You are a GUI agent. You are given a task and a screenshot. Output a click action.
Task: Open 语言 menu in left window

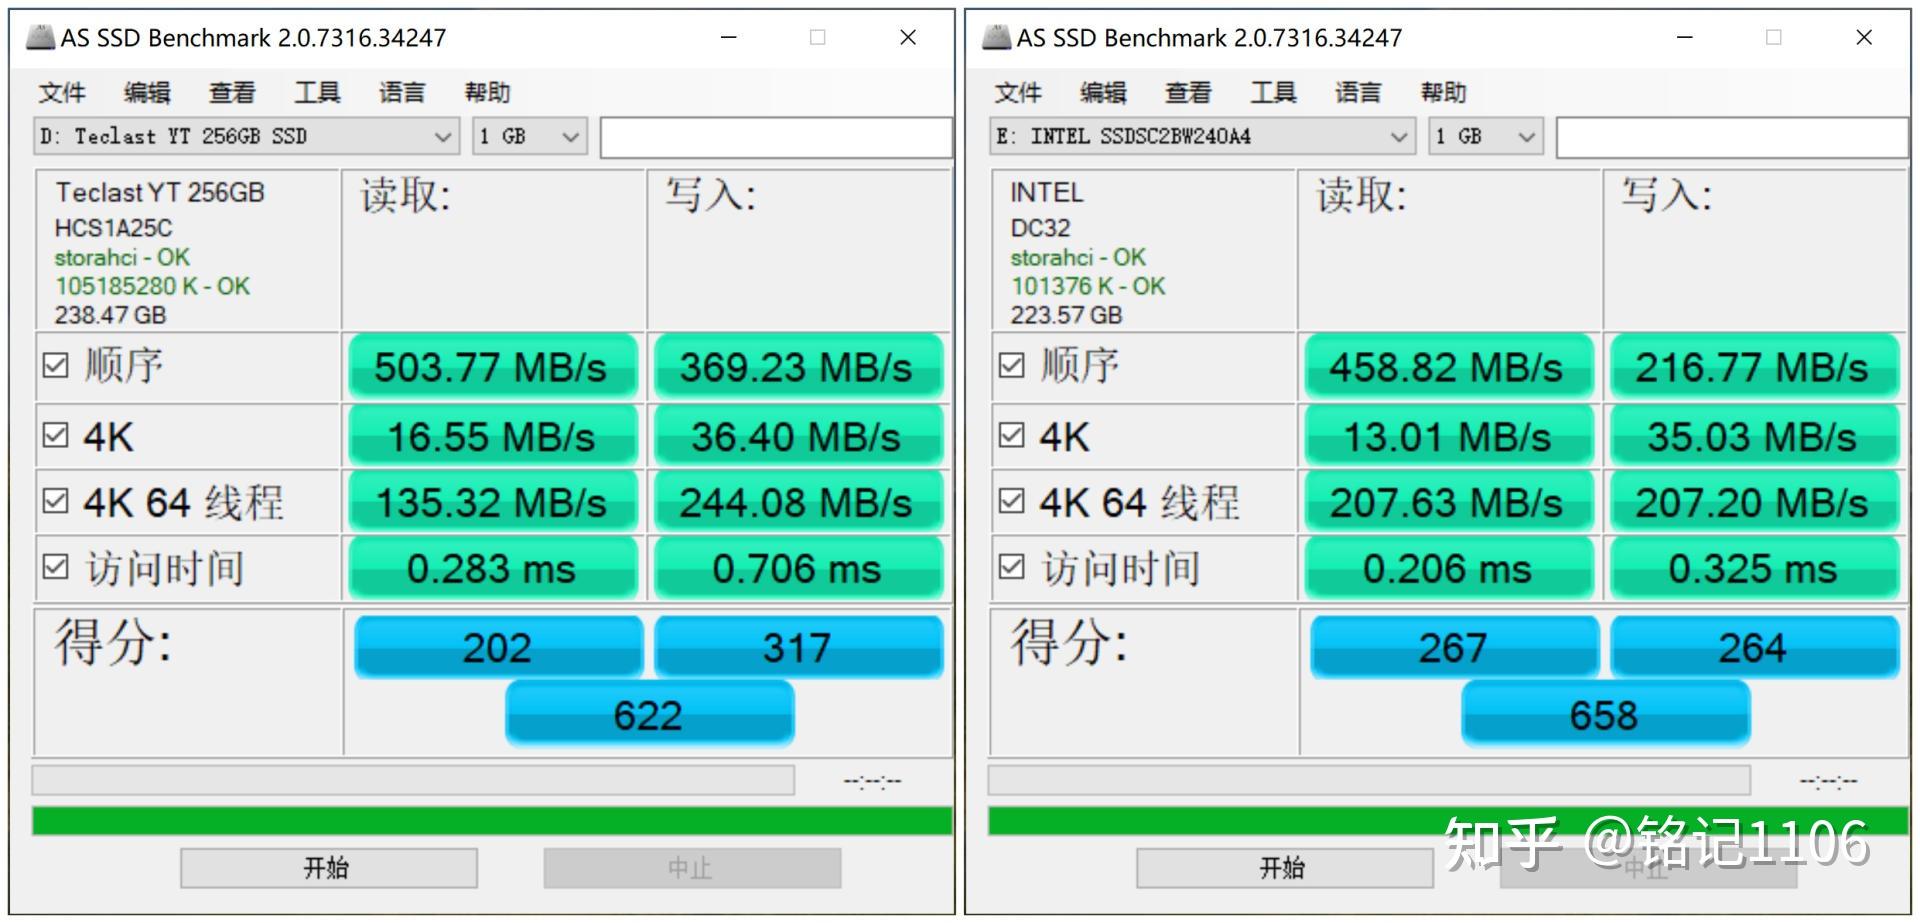pos(402,93)
